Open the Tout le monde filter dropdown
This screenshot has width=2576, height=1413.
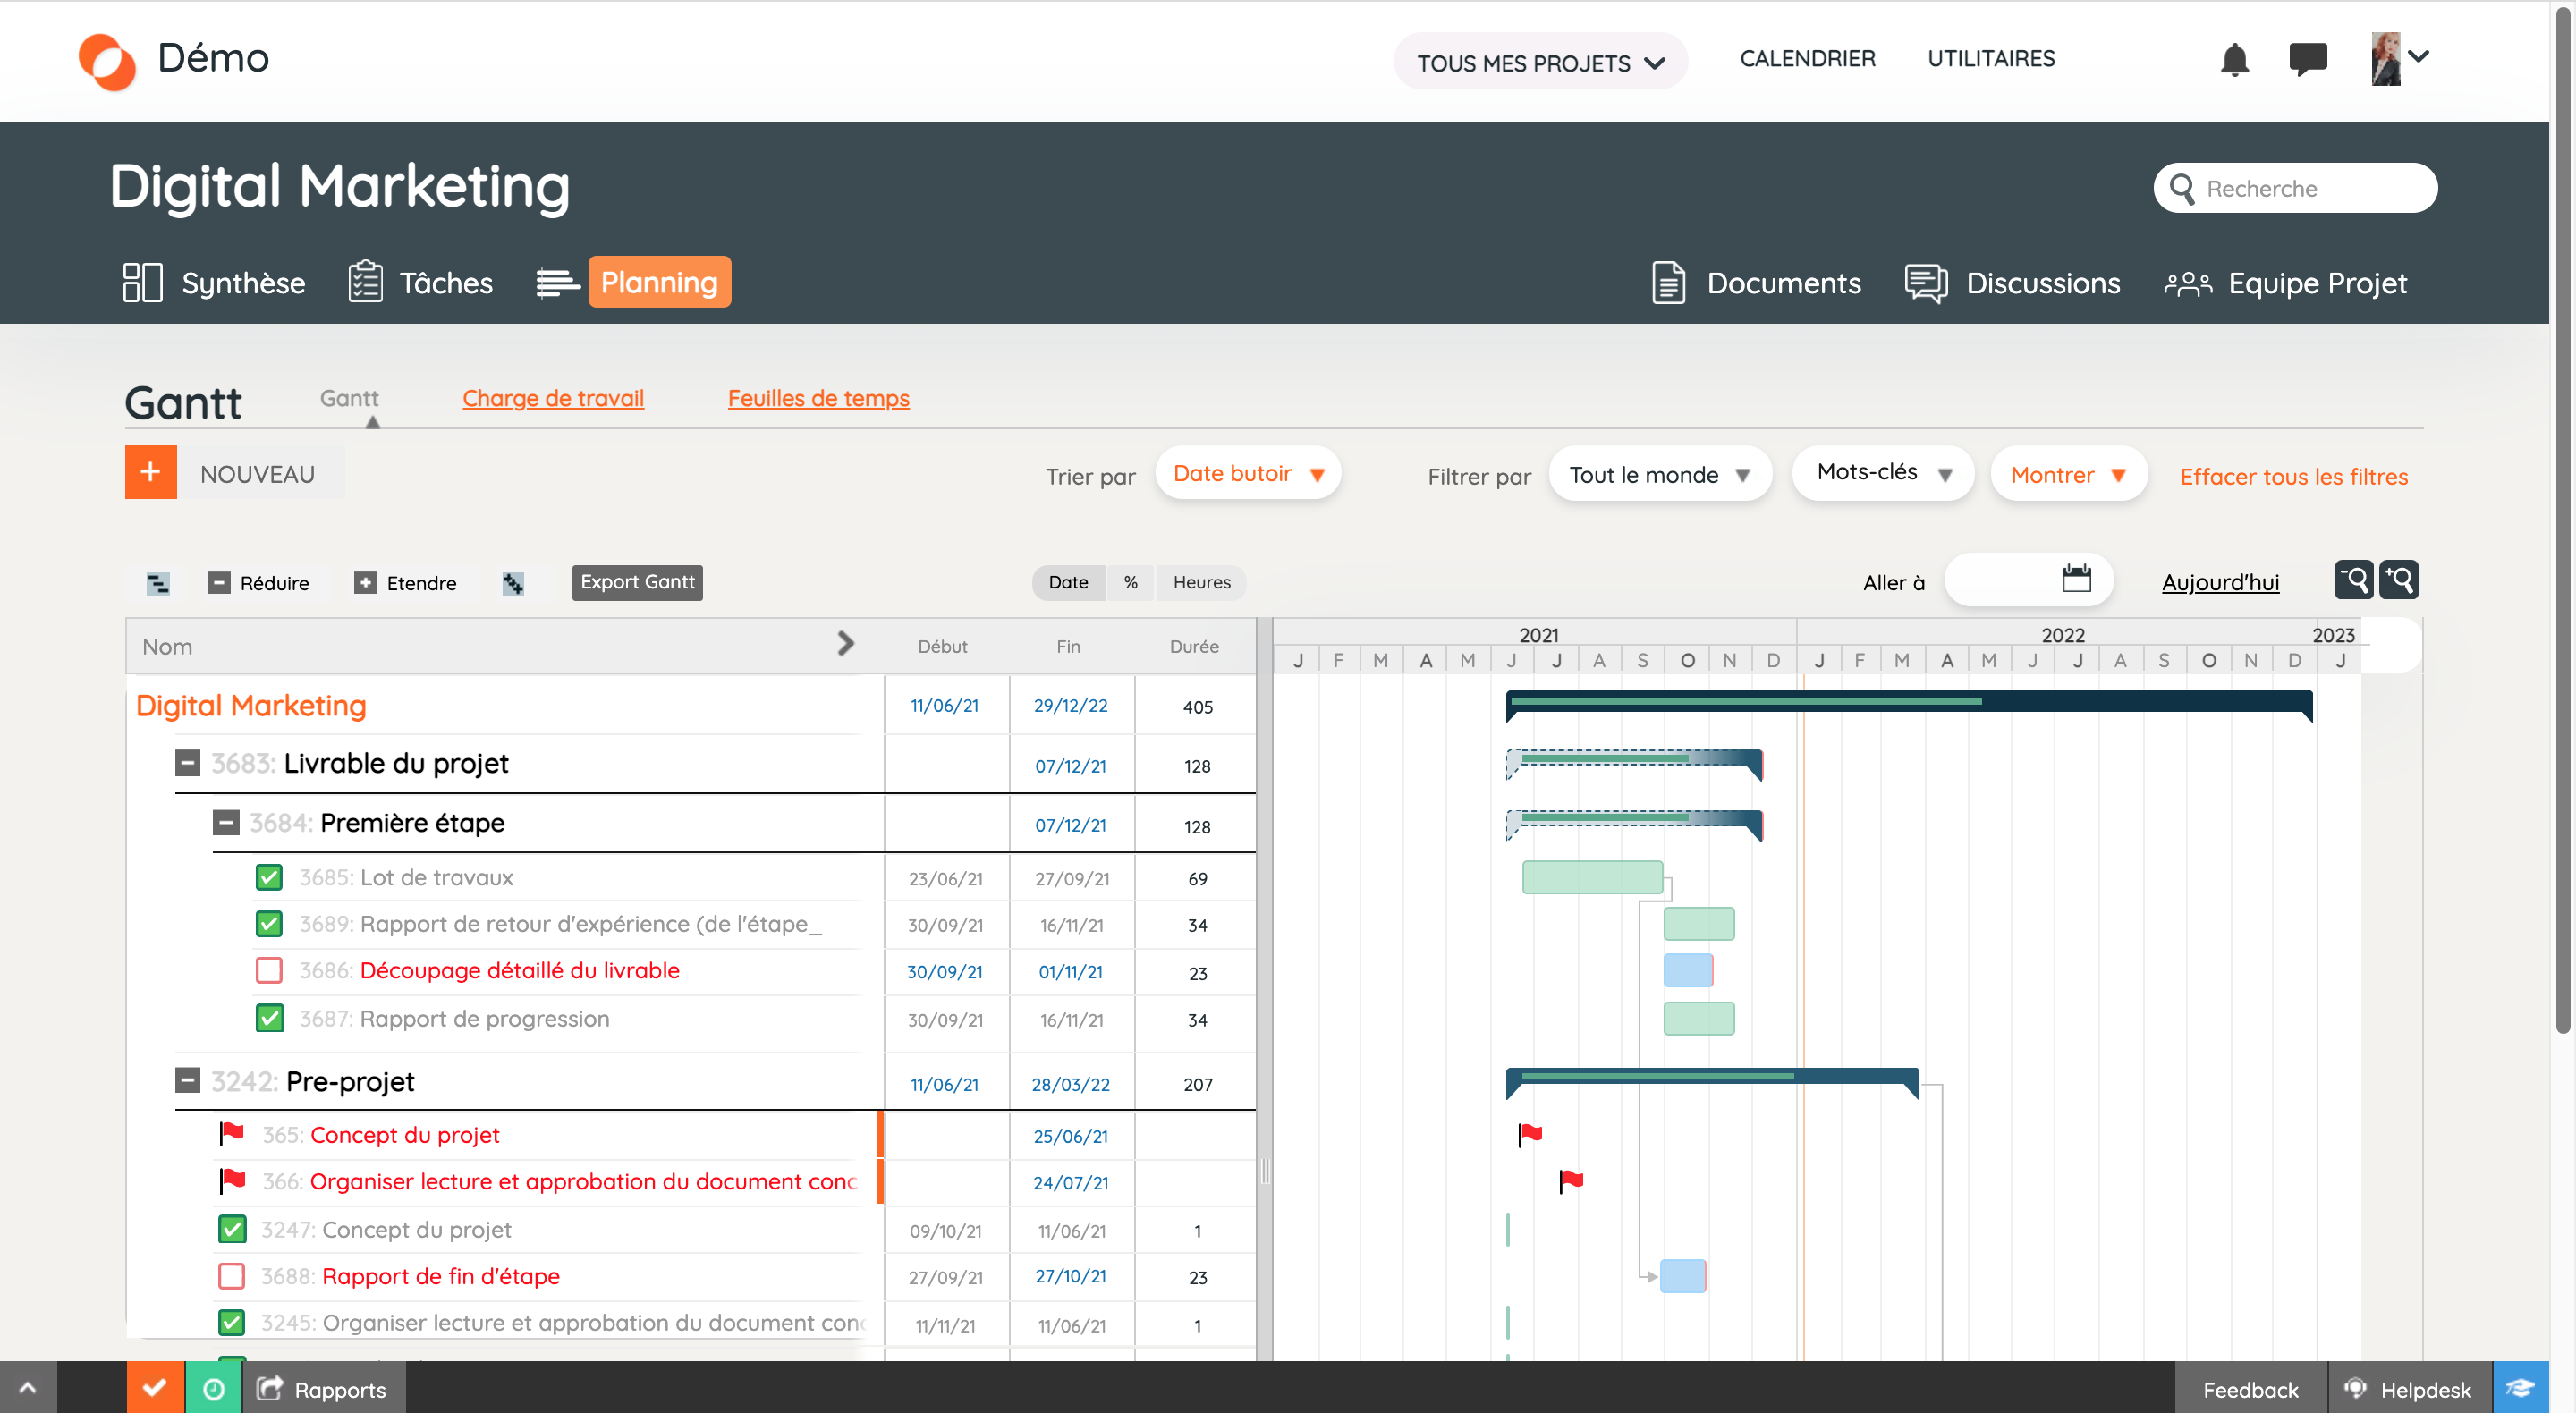[1659, 474]
